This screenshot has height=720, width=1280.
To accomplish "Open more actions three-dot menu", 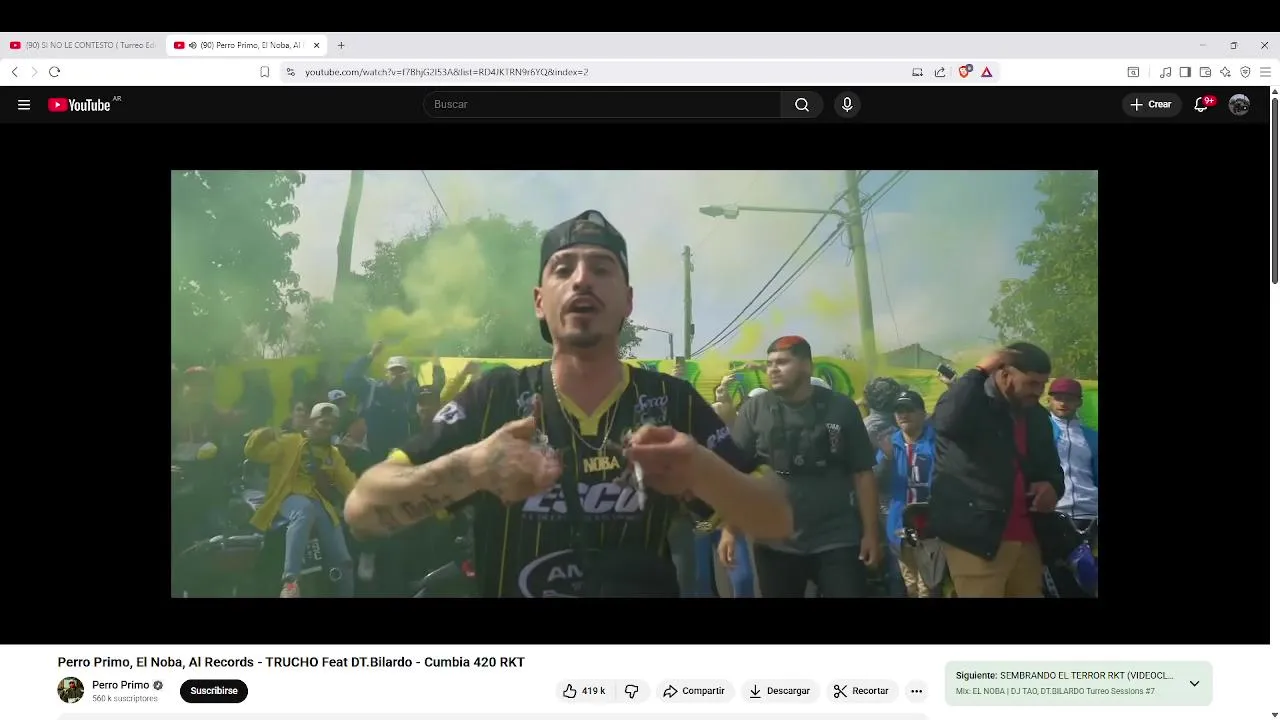I will pos(916,691).
